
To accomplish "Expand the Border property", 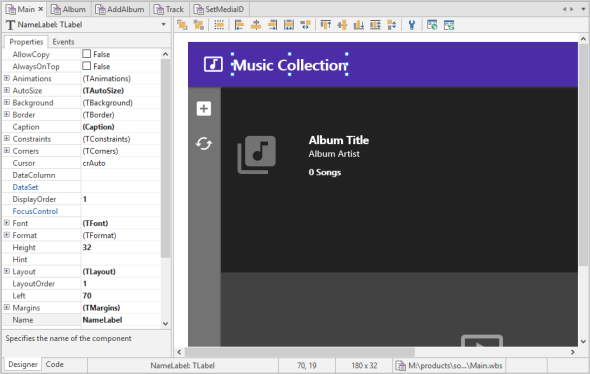I will 7,114.
